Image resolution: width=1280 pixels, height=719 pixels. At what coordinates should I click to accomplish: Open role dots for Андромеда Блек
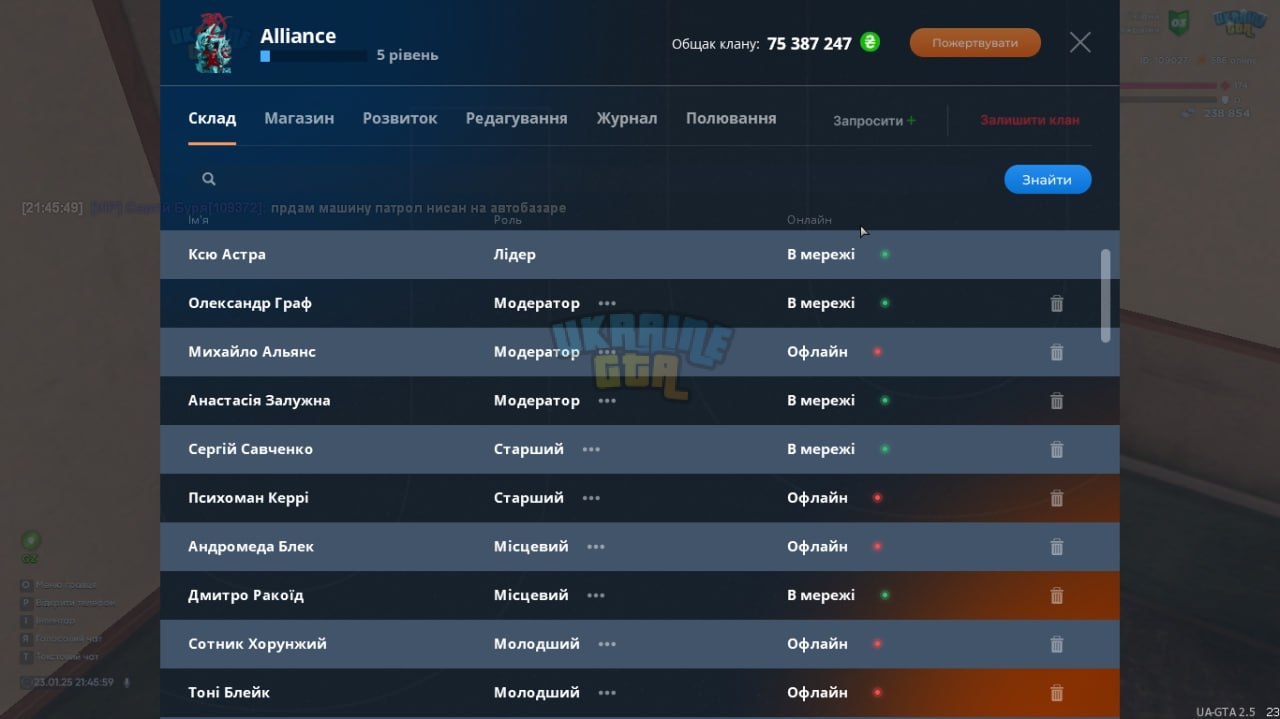pos(596,547)
